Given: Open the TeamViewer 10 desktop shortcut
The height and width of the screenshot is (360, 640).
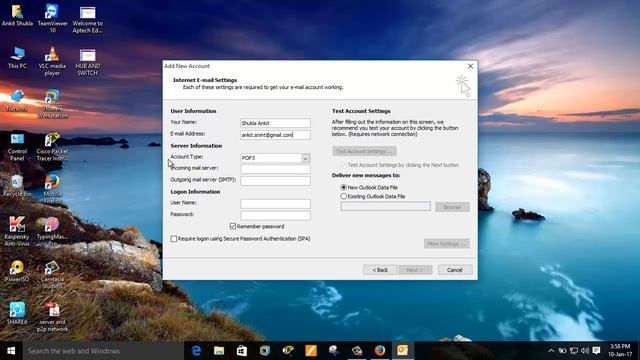Looking at the screenshot, I should (x=52, y=18).
